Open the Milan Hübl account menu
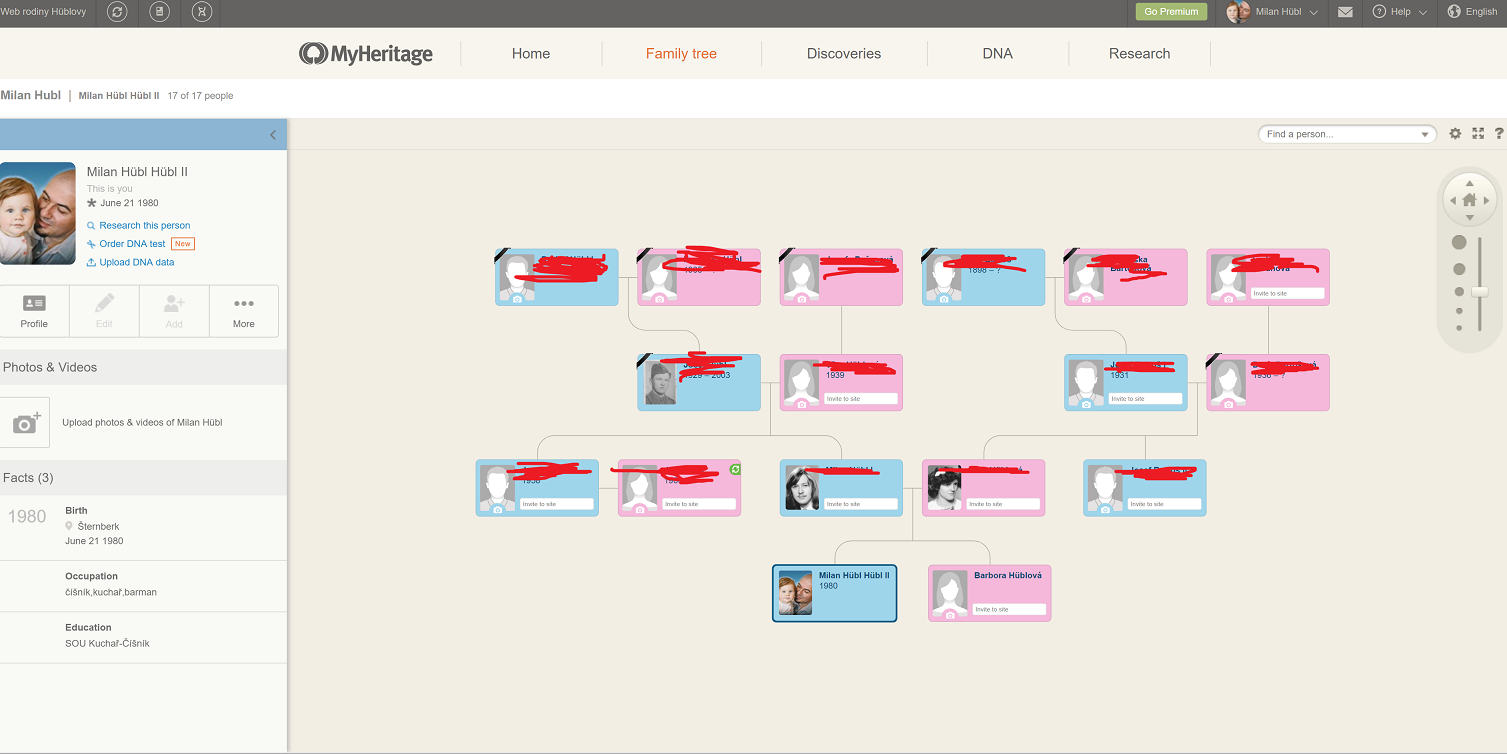1507x754 pixels. click(1285, 12)
